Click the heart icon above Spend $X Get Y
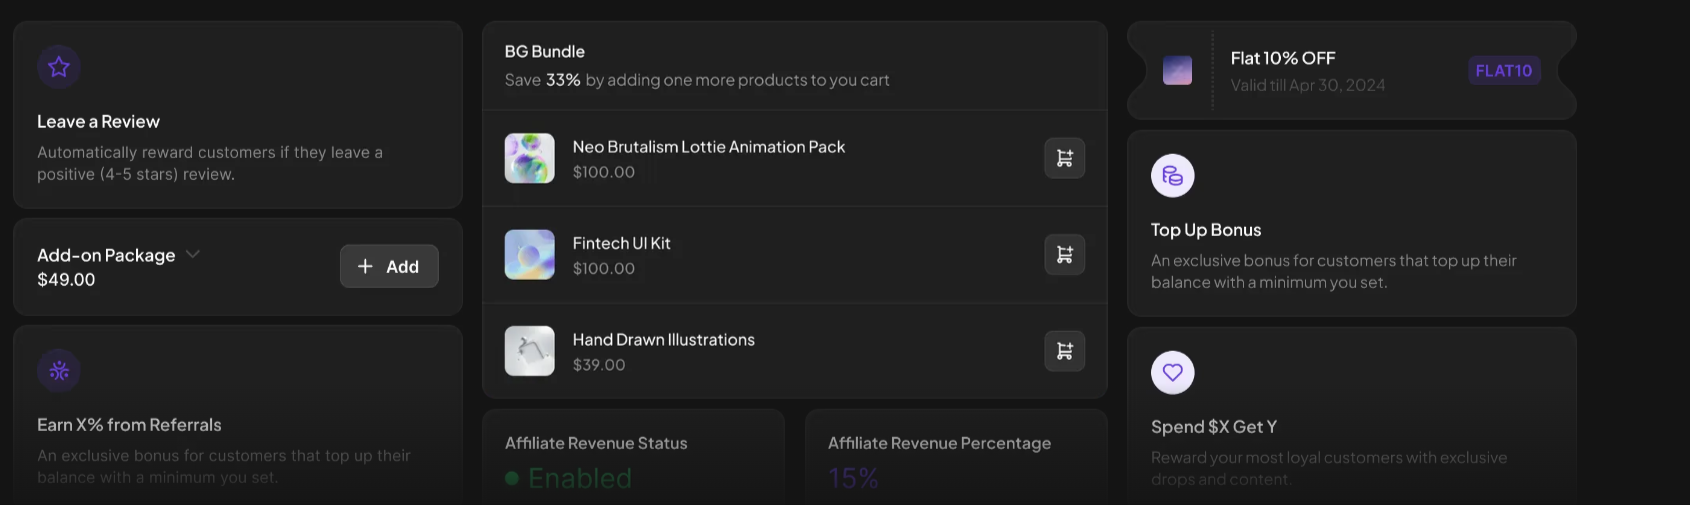The width and height of the screenshot is (1690, 505). [1172, 373]
